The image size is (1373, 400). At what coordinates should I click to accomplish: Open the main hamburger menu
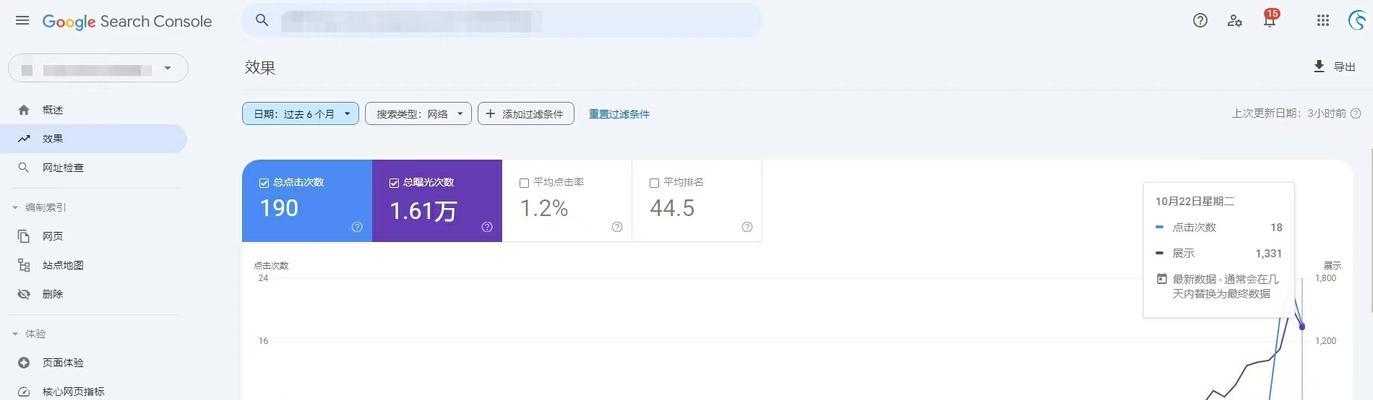pyautogui.click(x=22, y=20)
